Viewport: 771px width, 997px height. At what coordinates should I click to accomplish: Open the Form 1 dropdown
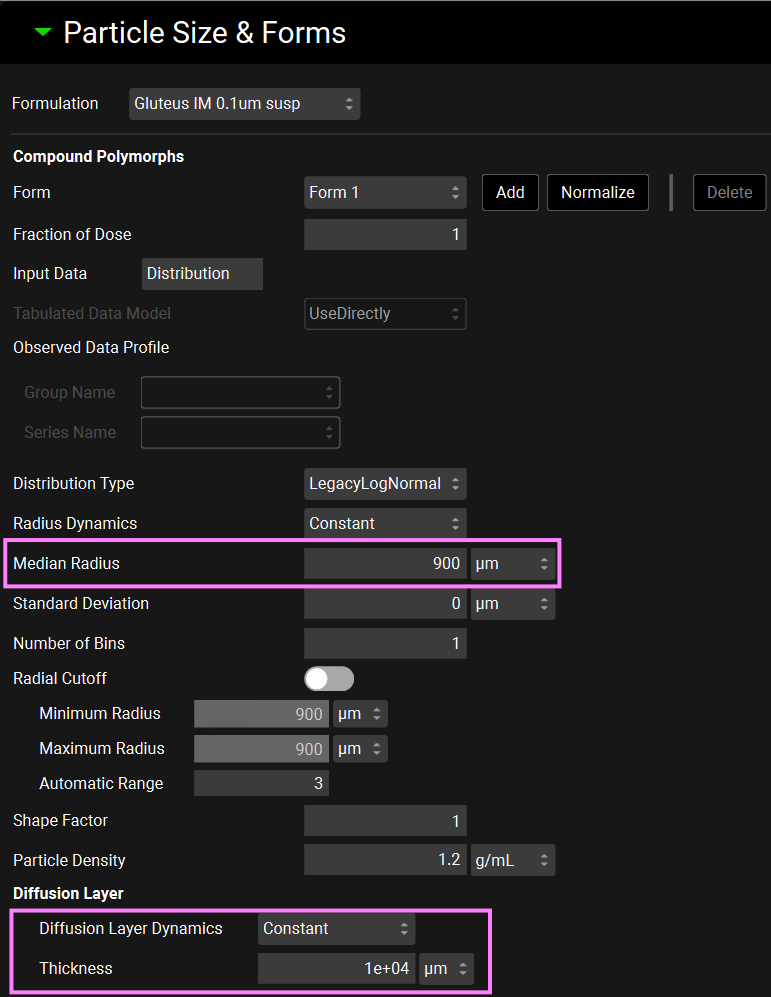click(x=385, y=193)
